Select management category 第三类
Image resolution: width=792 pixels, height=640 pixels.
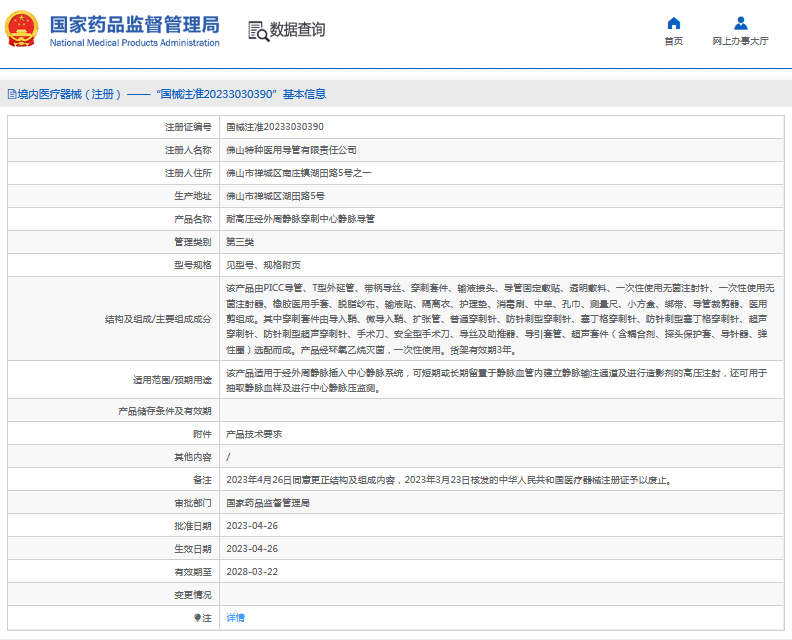click(240, 242)
